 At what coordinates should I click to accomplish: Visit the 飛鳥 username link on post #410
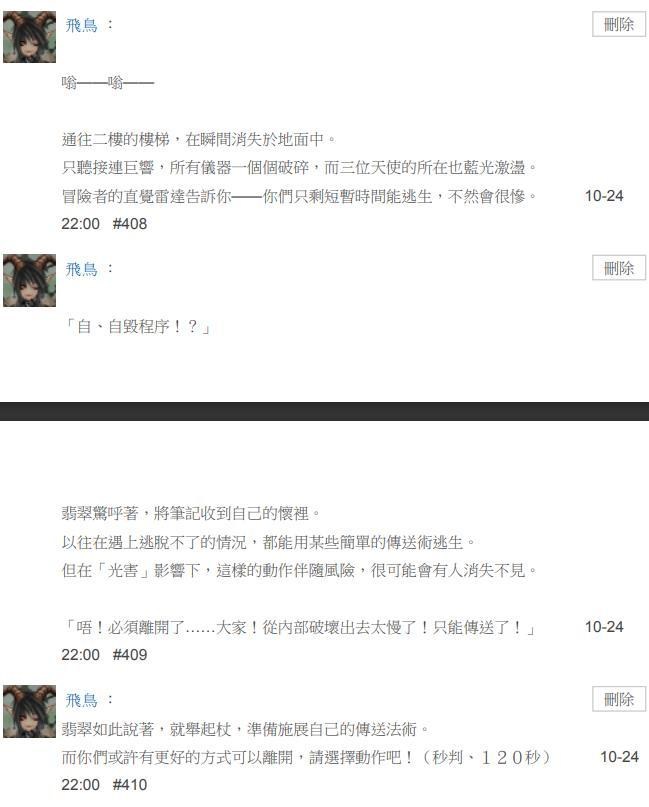[x=81, y=699]
